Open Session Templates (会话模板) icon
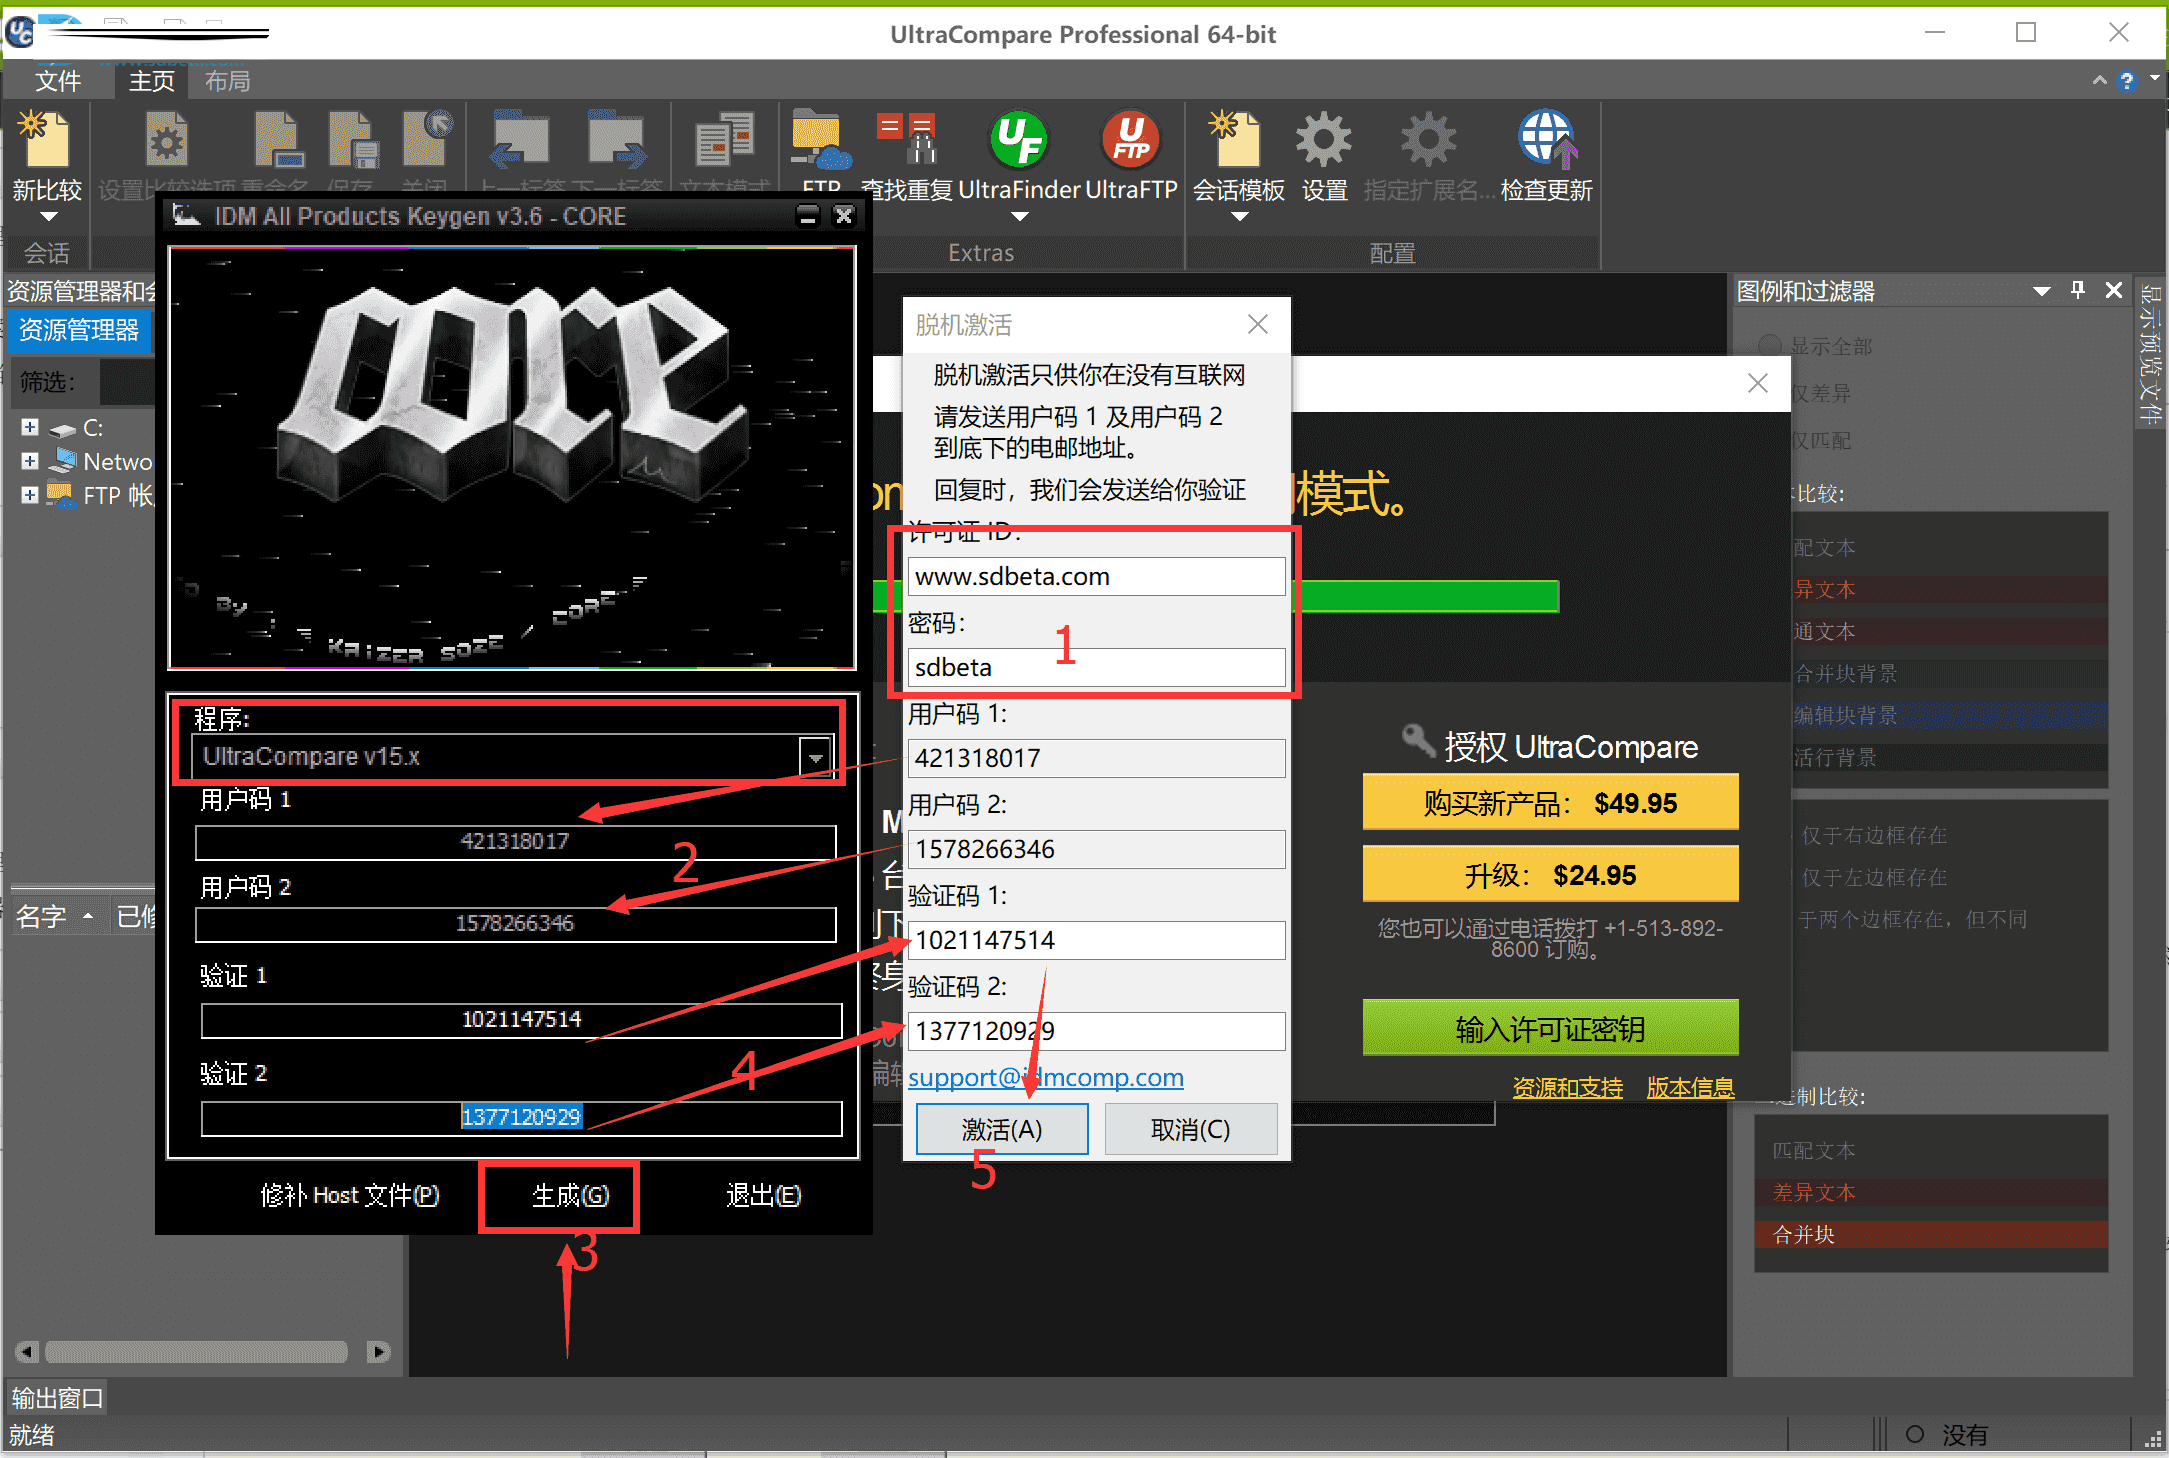 (x=1238, y=140)
